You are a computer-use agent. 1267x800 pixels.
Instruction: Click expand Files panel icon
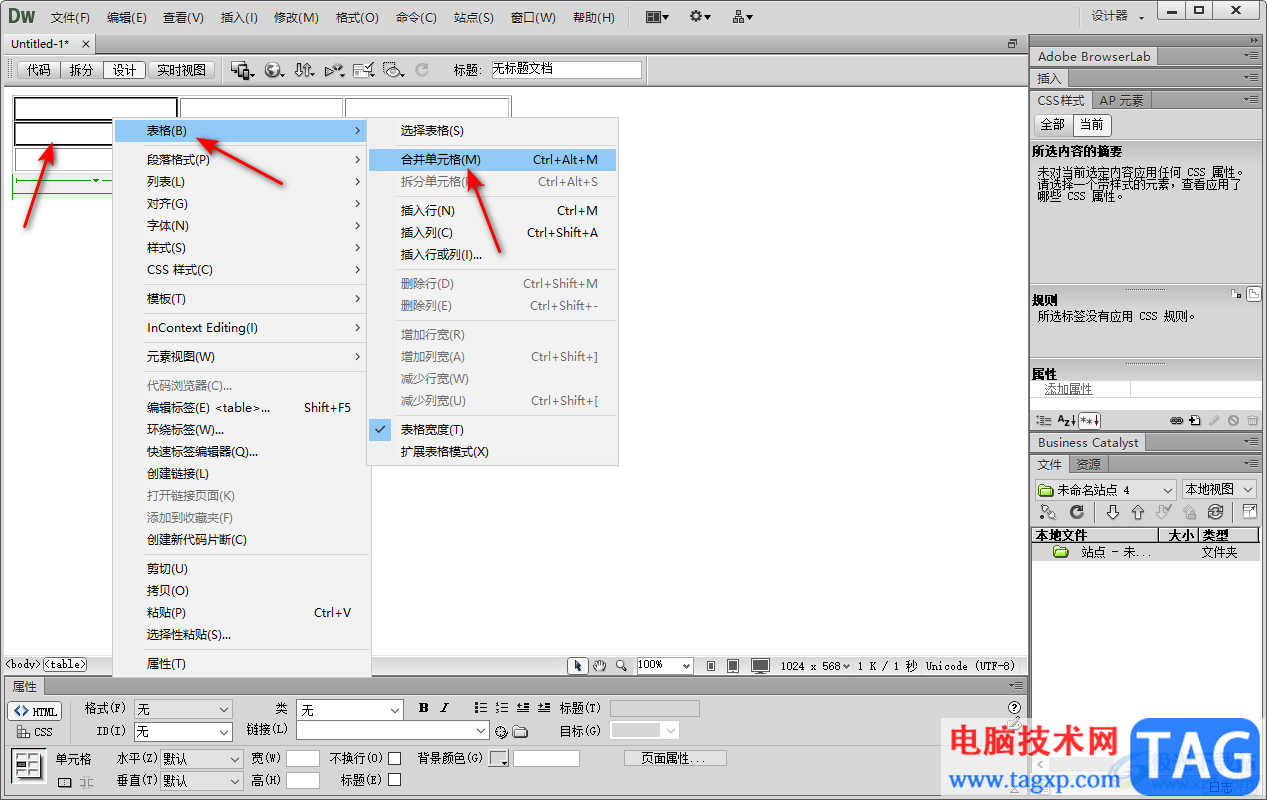[1250, 512]
